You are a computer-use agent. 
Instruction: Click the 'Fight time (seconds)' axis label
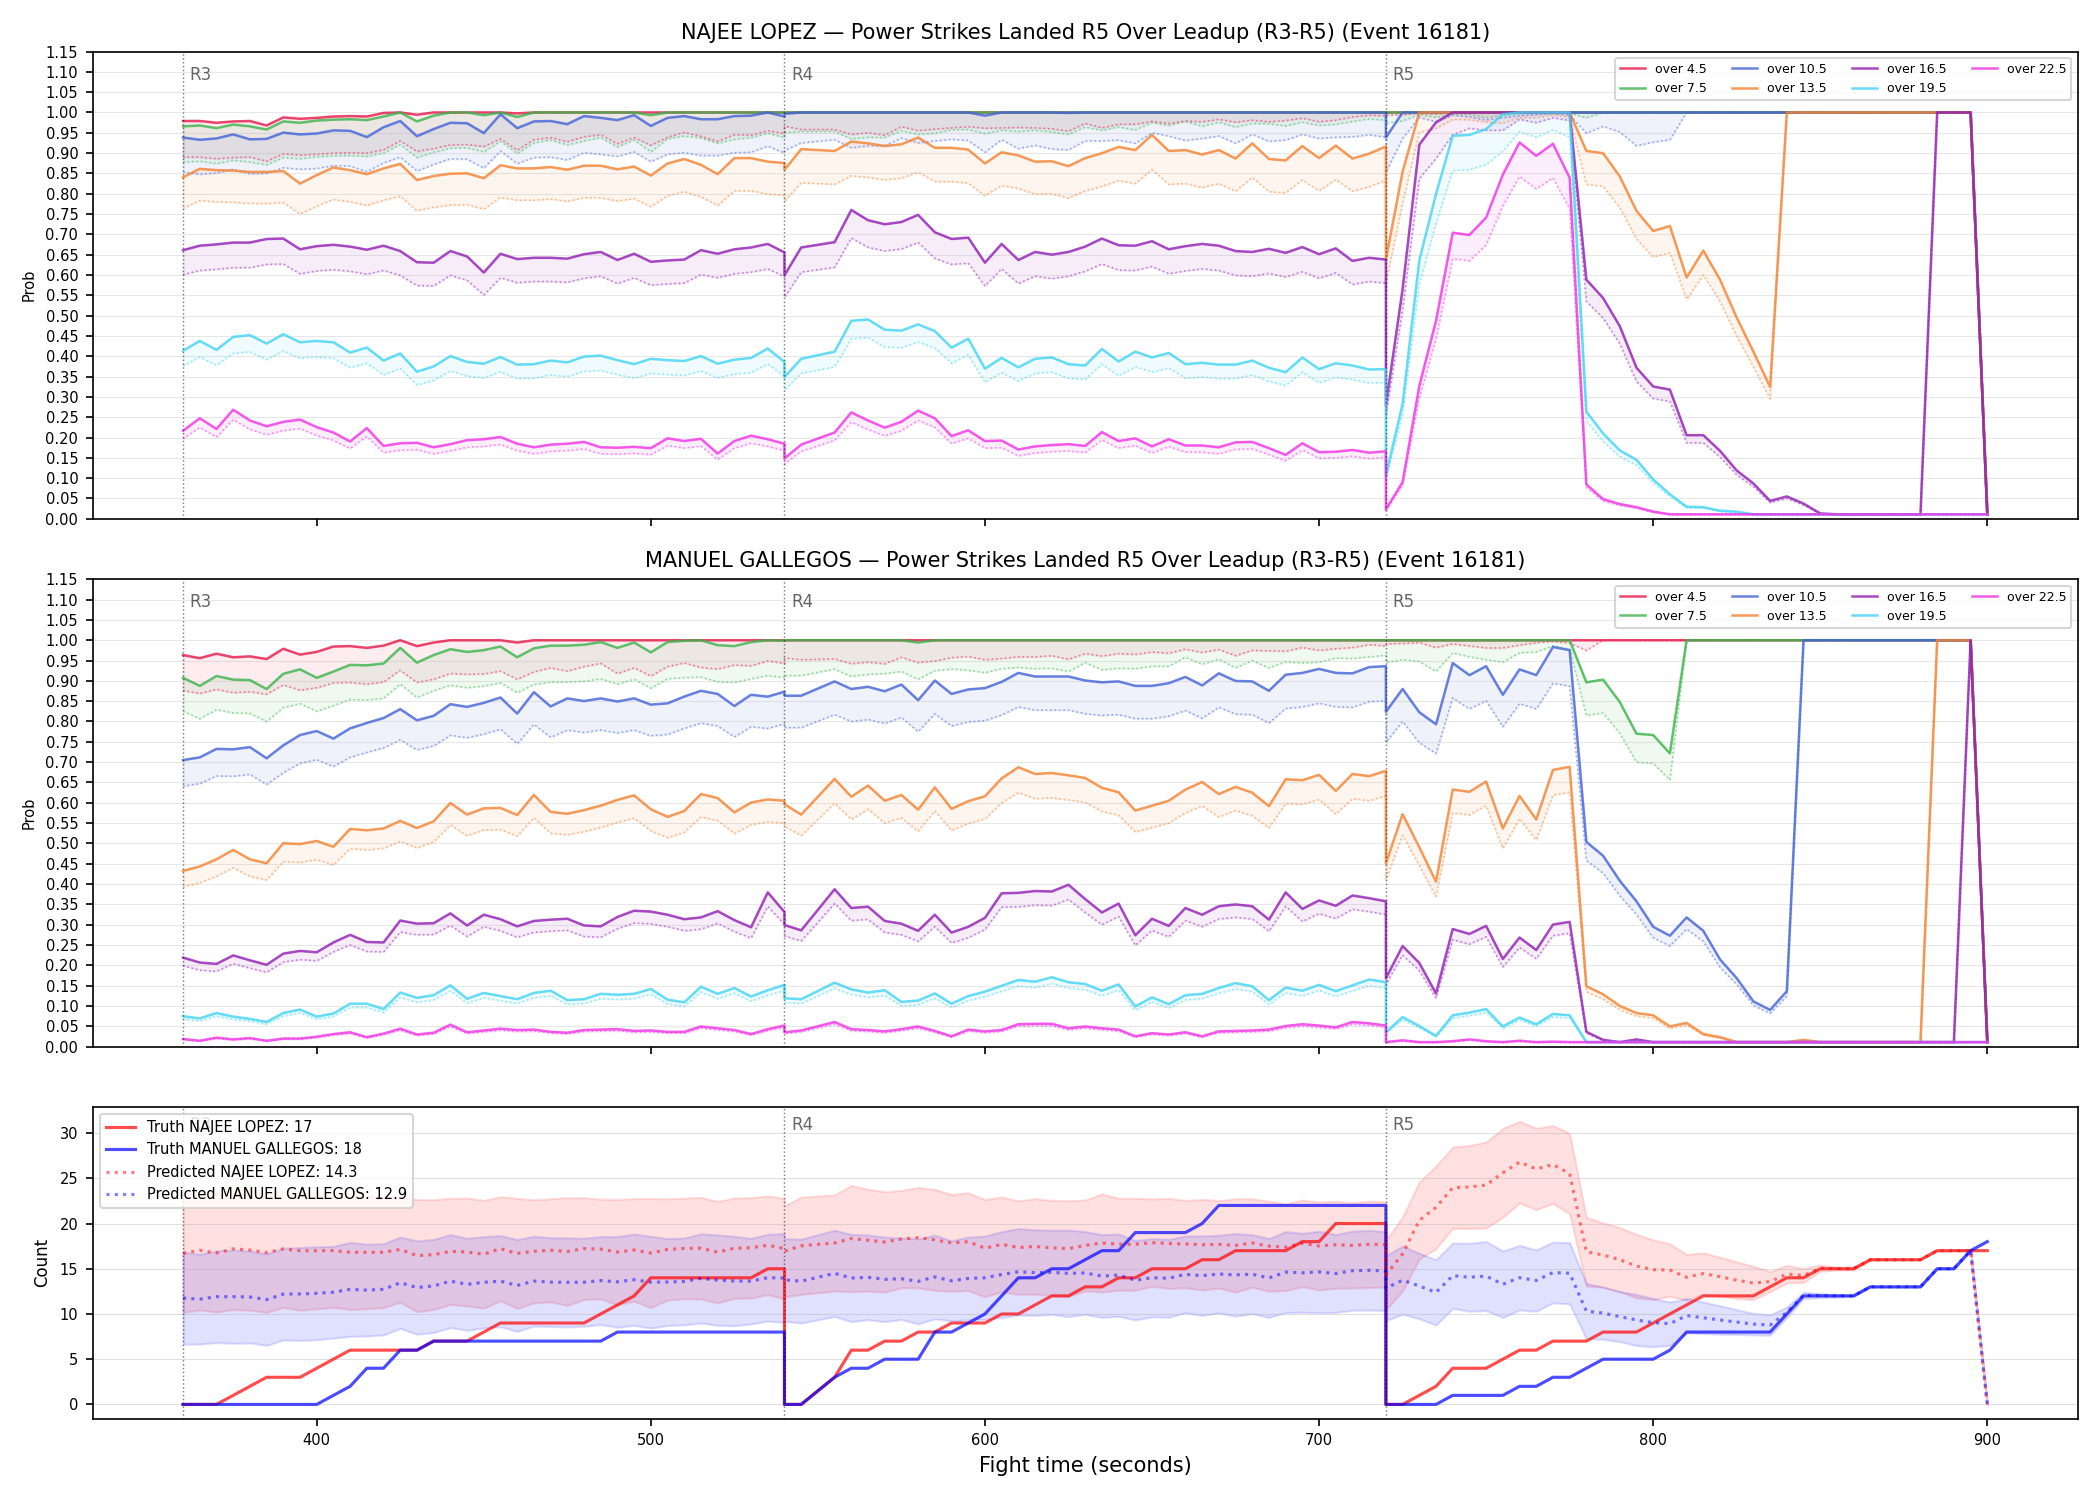pos(1085,1465)
